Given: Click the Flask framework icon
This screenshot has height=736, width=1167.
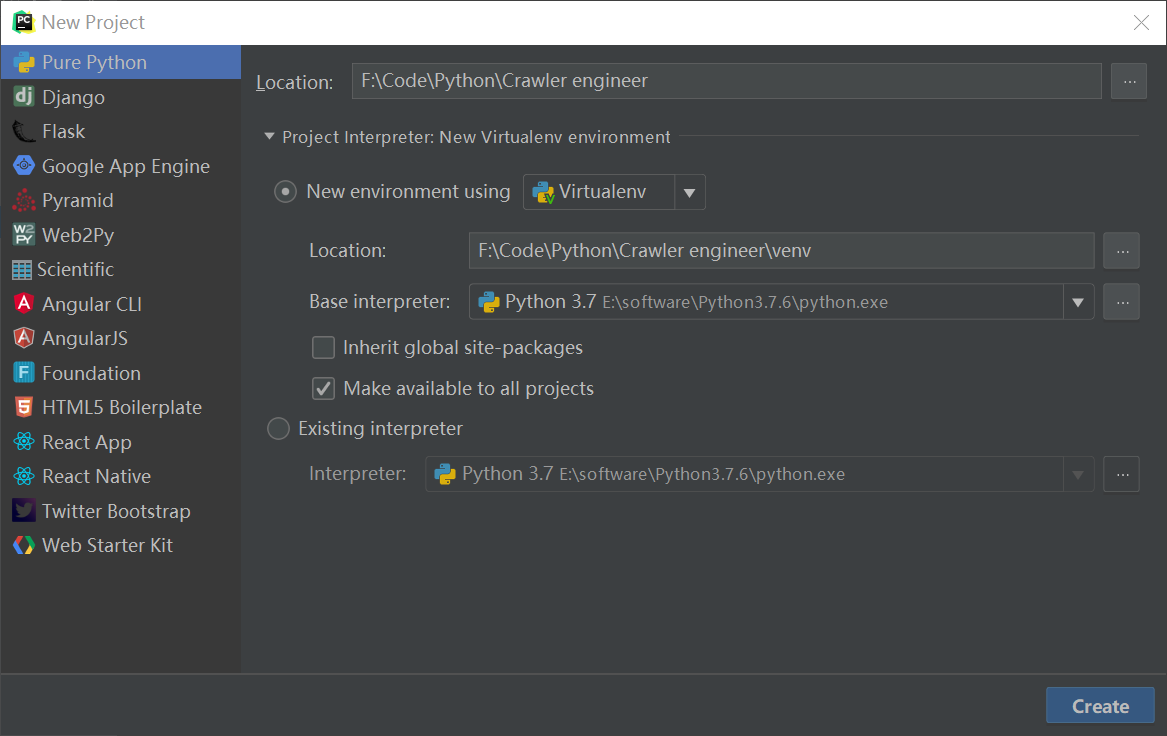Looking at the screenshot, I should (x=24, y=131).
